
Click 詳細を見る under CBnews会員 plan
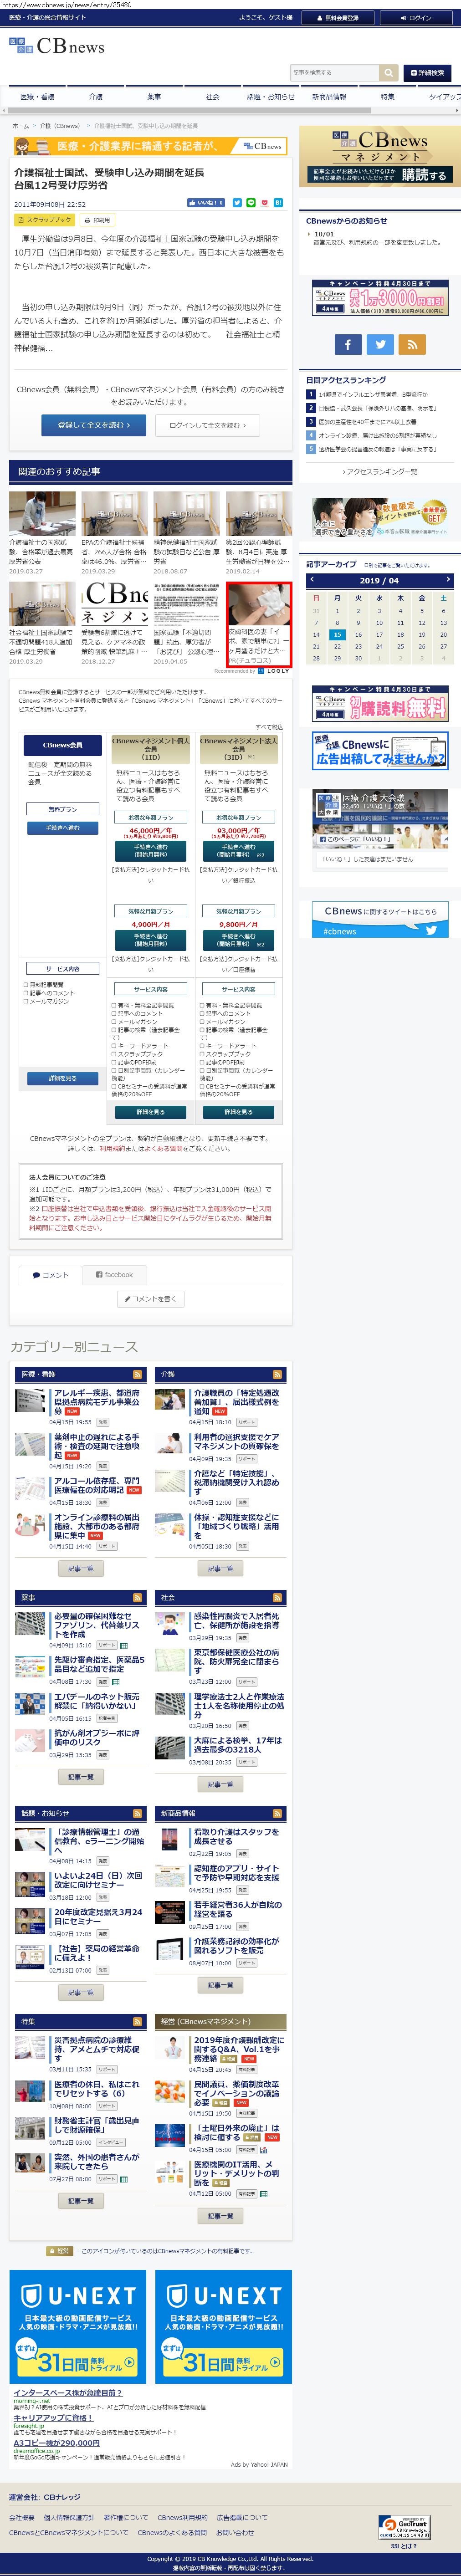click(62, 1078)
